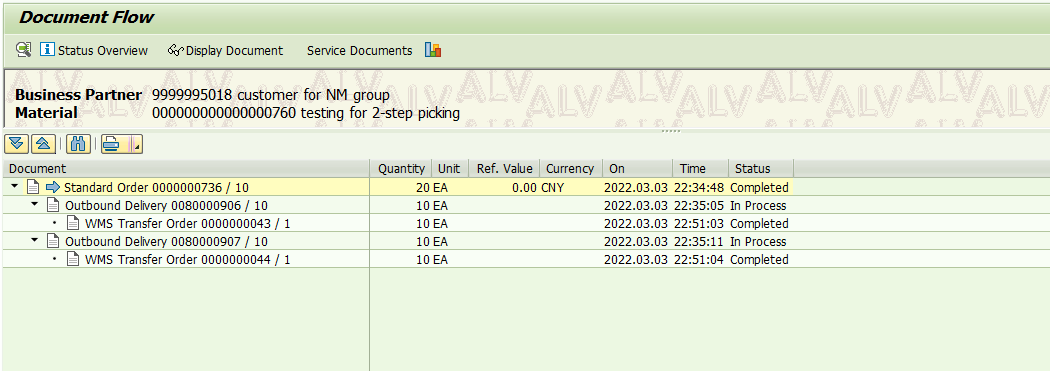
Task: Click Ref. Value 0.00 cell
Action: (x=523, y=188)
